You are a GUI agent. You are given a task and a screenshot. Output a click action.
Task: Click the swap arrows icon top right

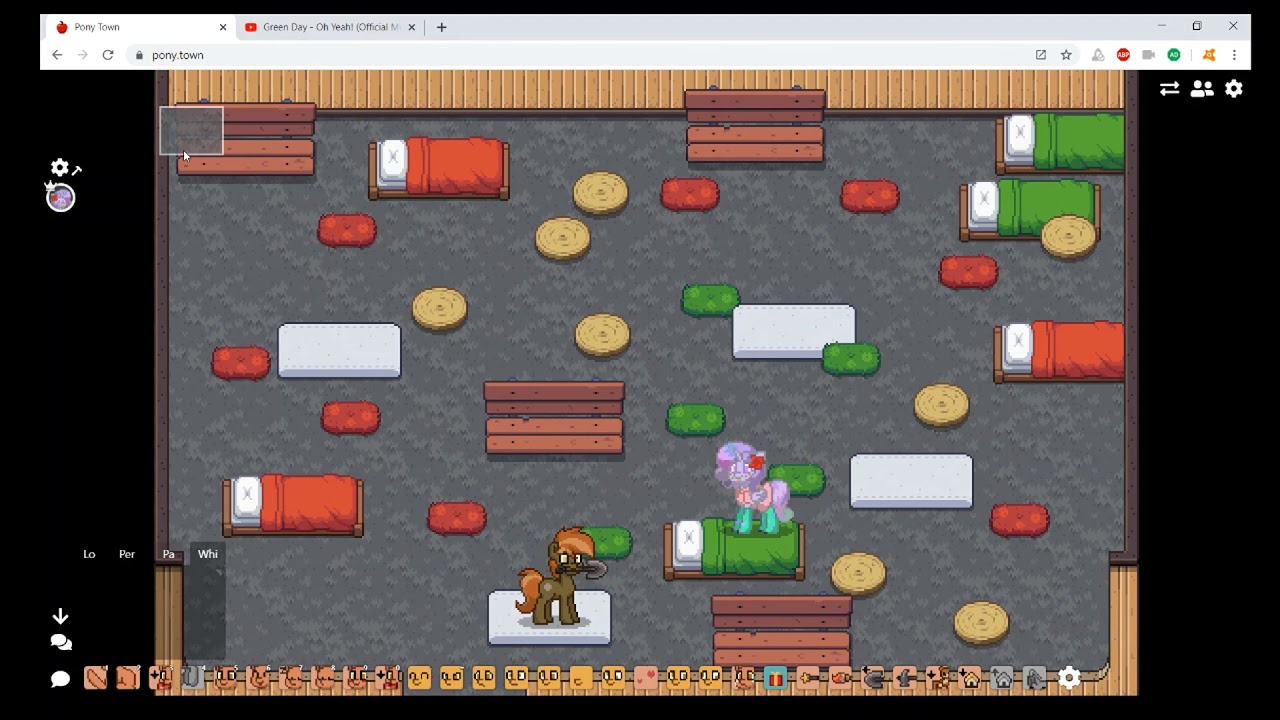tap(1169, 88)
